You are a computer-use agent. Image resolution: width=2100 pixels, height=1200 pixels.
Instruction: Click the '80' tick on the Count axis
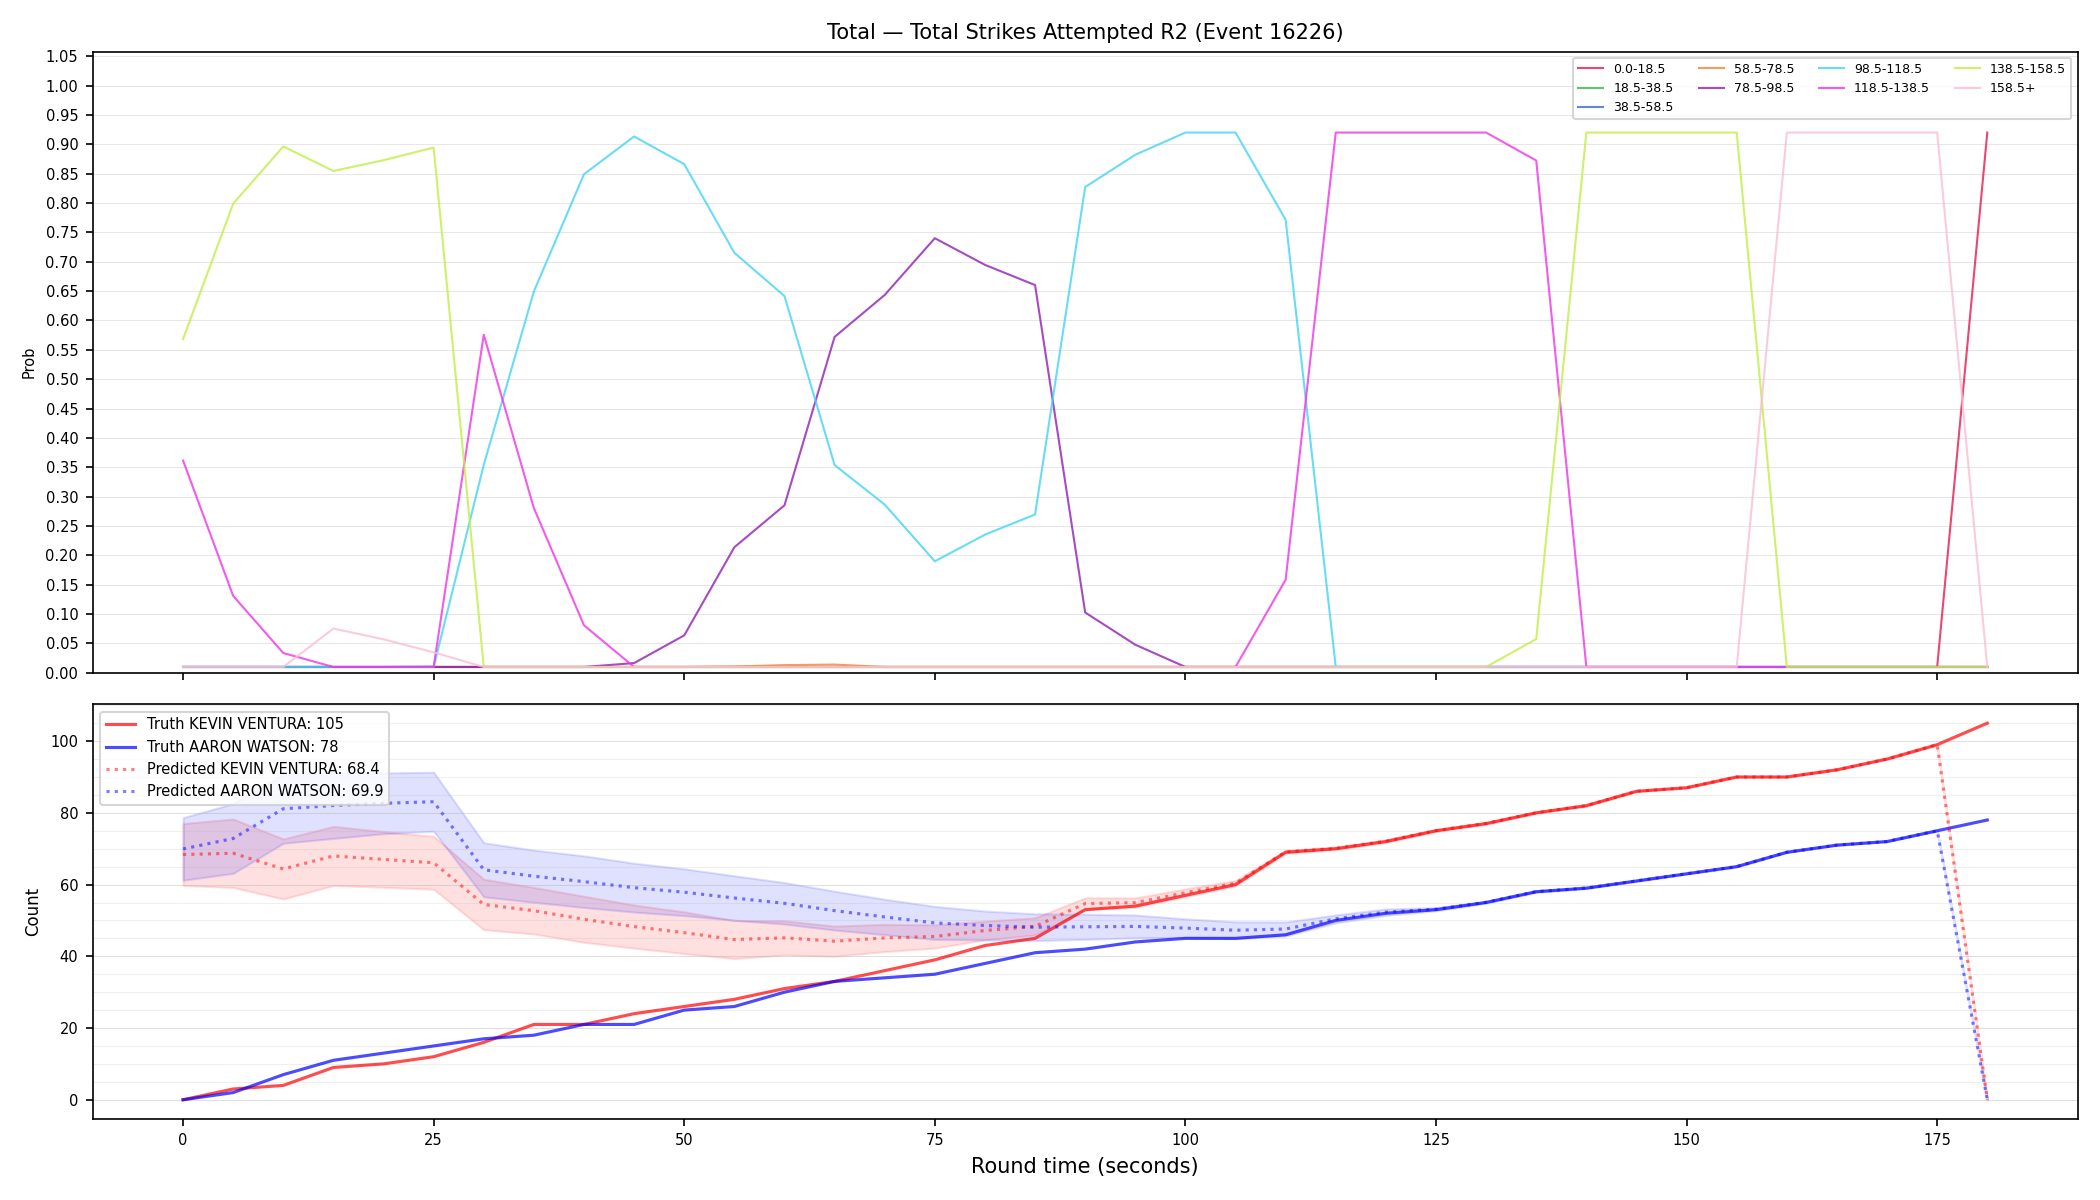(x=70, y=813)
